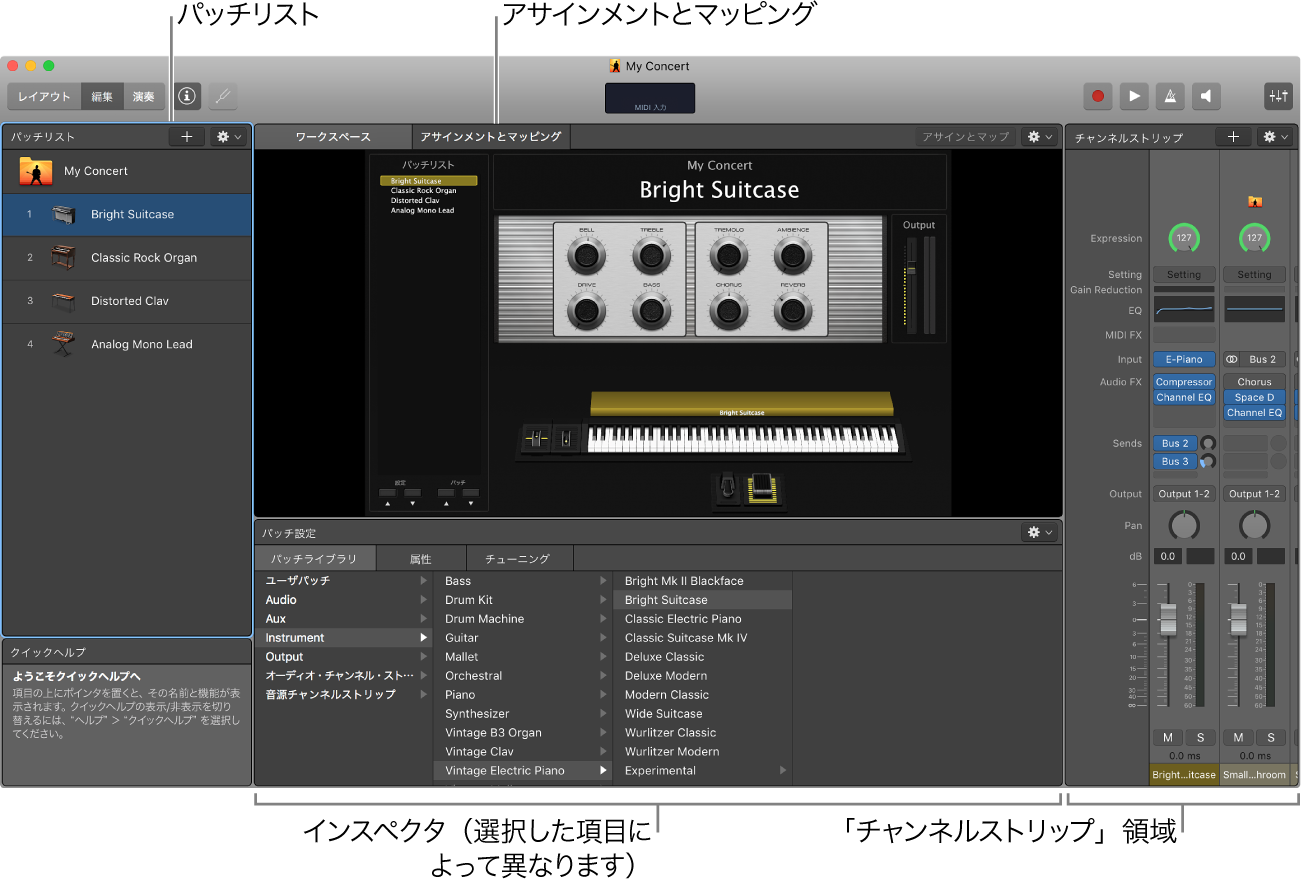The height and width of the screenshot is (888, 1303).
Task: Open the チューニング tab
Action: click(518, 559)
